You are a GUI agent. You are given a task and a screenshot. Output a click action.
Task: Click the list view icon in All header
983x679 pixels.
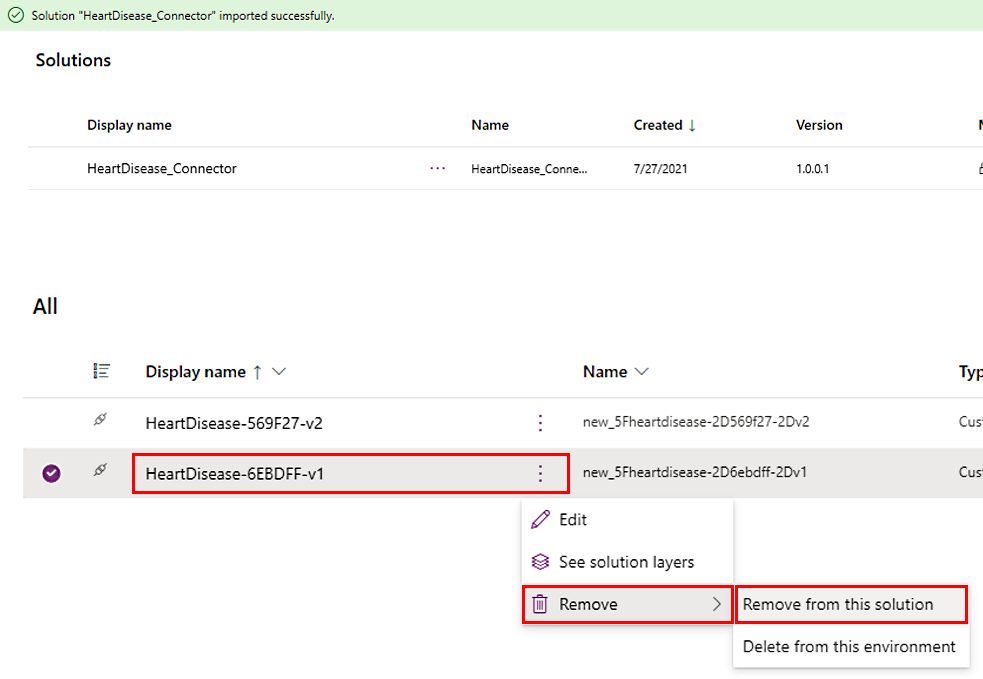[x=102, y=371]
